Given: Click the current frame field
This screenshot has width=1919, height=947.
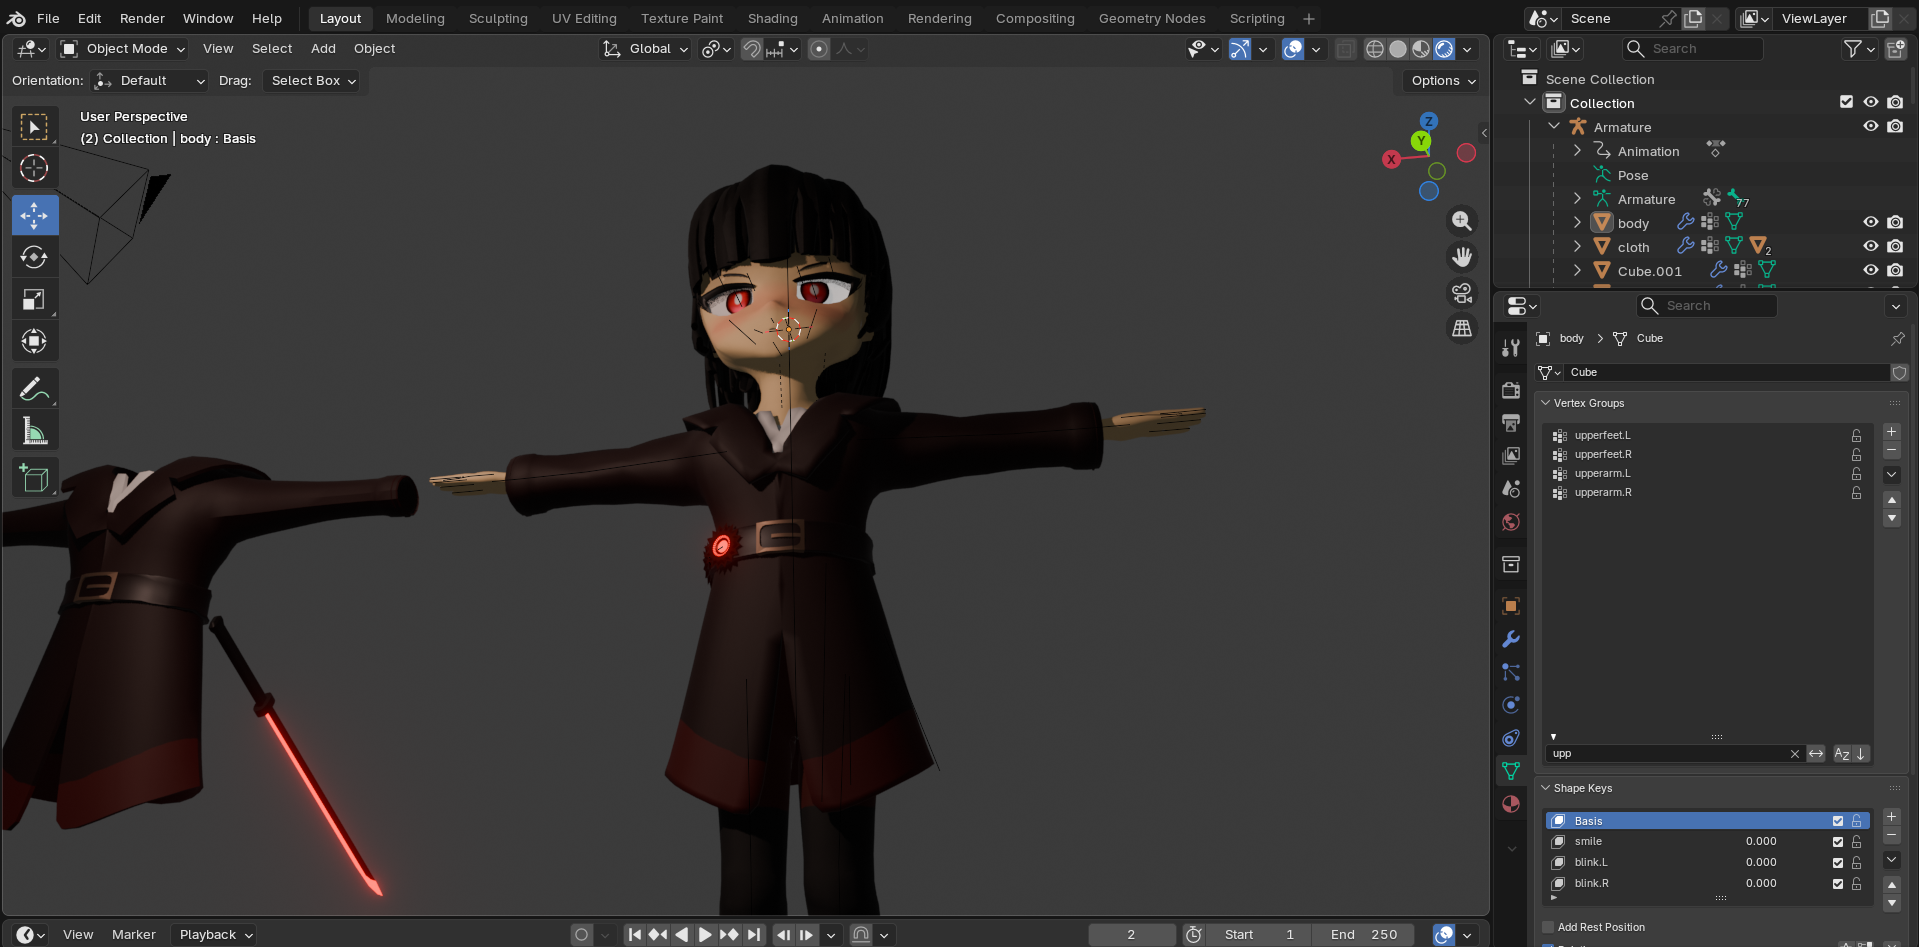Looking at the screenshot, I should pos(1131,935).
